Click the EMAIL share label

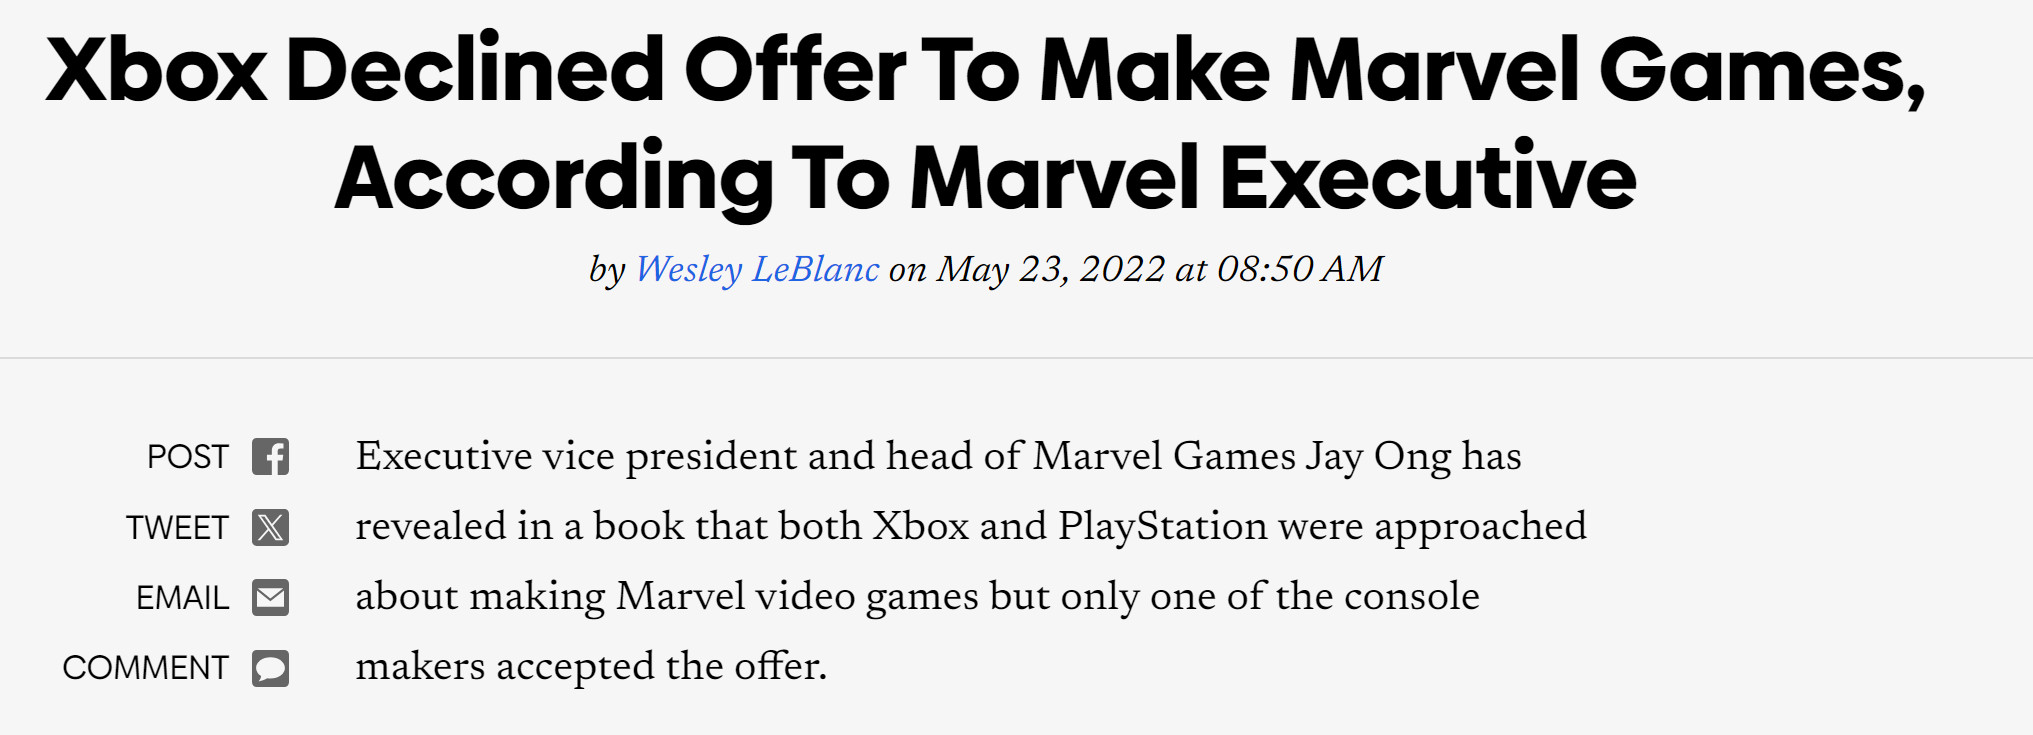[182, 598]
